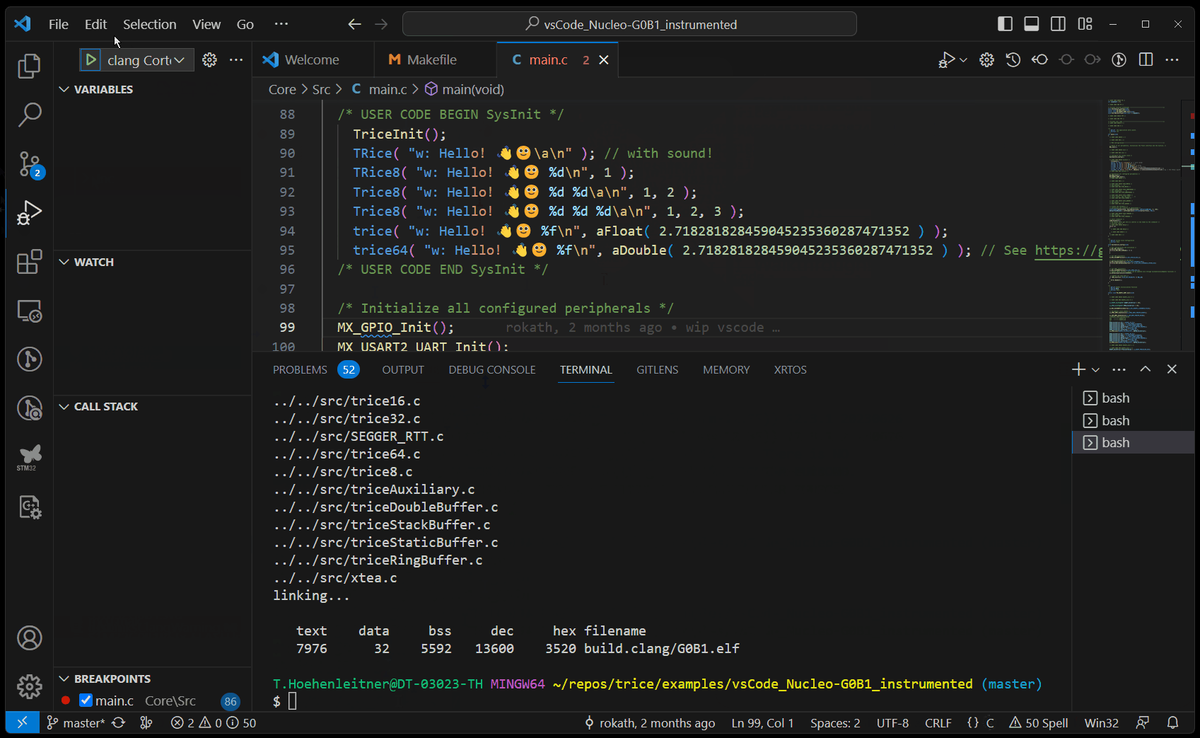Maximize the panel with the up chevron
Screen dimensions: 1200x738
click(1146, 369)
